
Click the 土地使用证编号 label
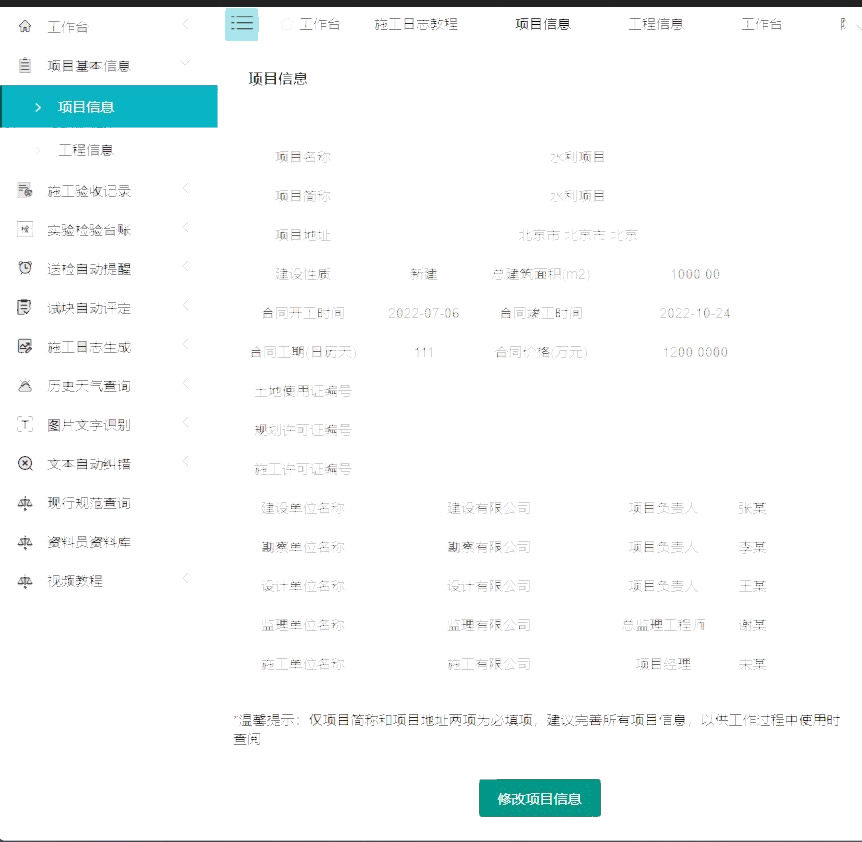[302, 391]
